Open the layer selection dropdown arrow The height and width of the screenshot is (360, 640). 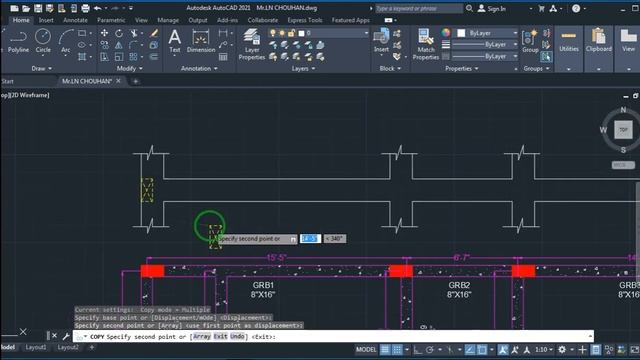pyautogui.click(x=366, y=33)
